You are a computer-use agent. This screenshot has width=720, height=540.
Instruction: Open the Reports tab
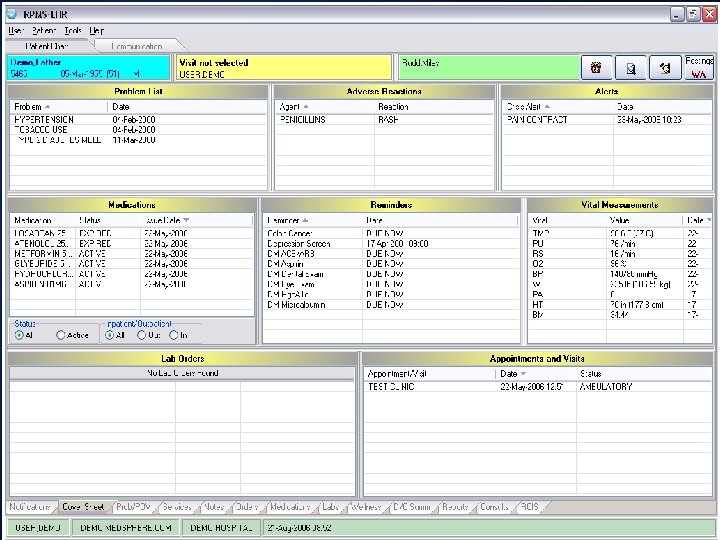[455, 507]
